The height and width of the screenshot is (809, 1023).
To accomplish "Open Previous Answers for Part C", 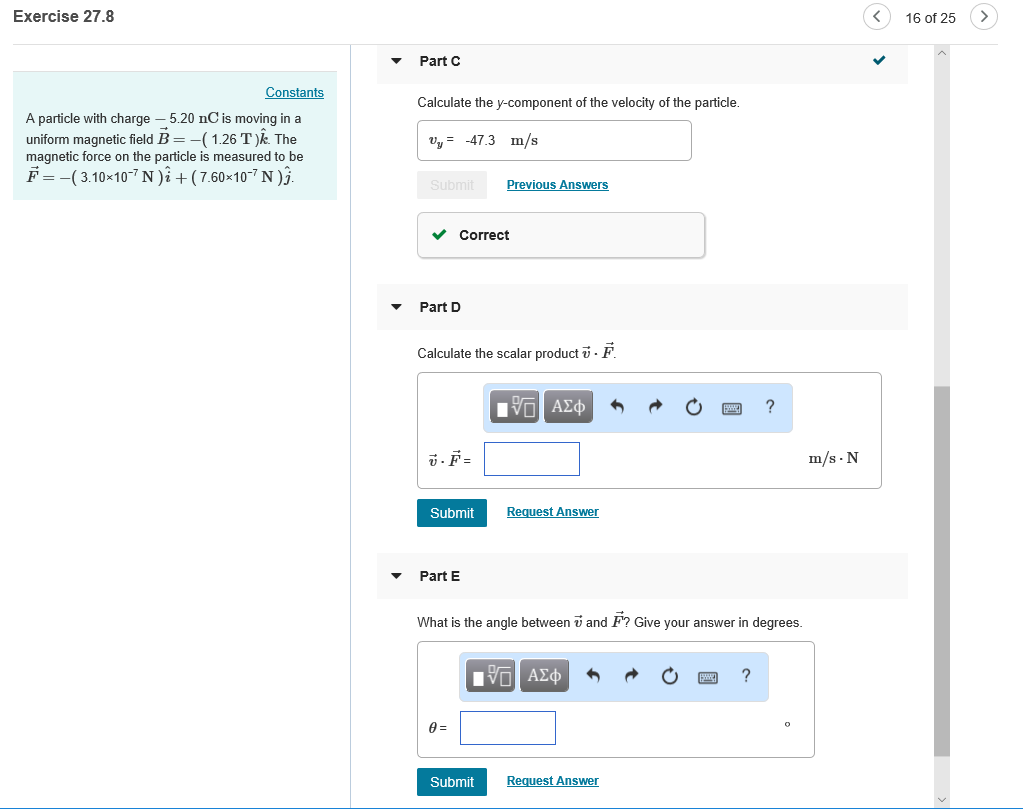I will (557, 184).
